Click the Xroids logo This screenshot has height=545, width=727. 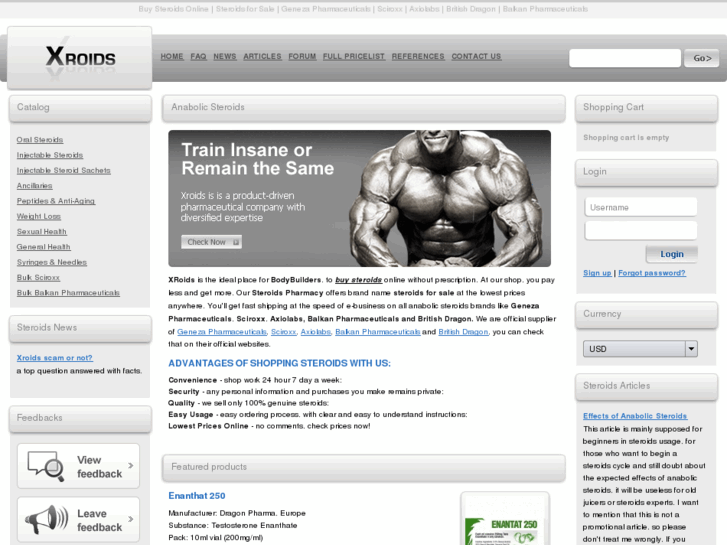coord(80,57)
